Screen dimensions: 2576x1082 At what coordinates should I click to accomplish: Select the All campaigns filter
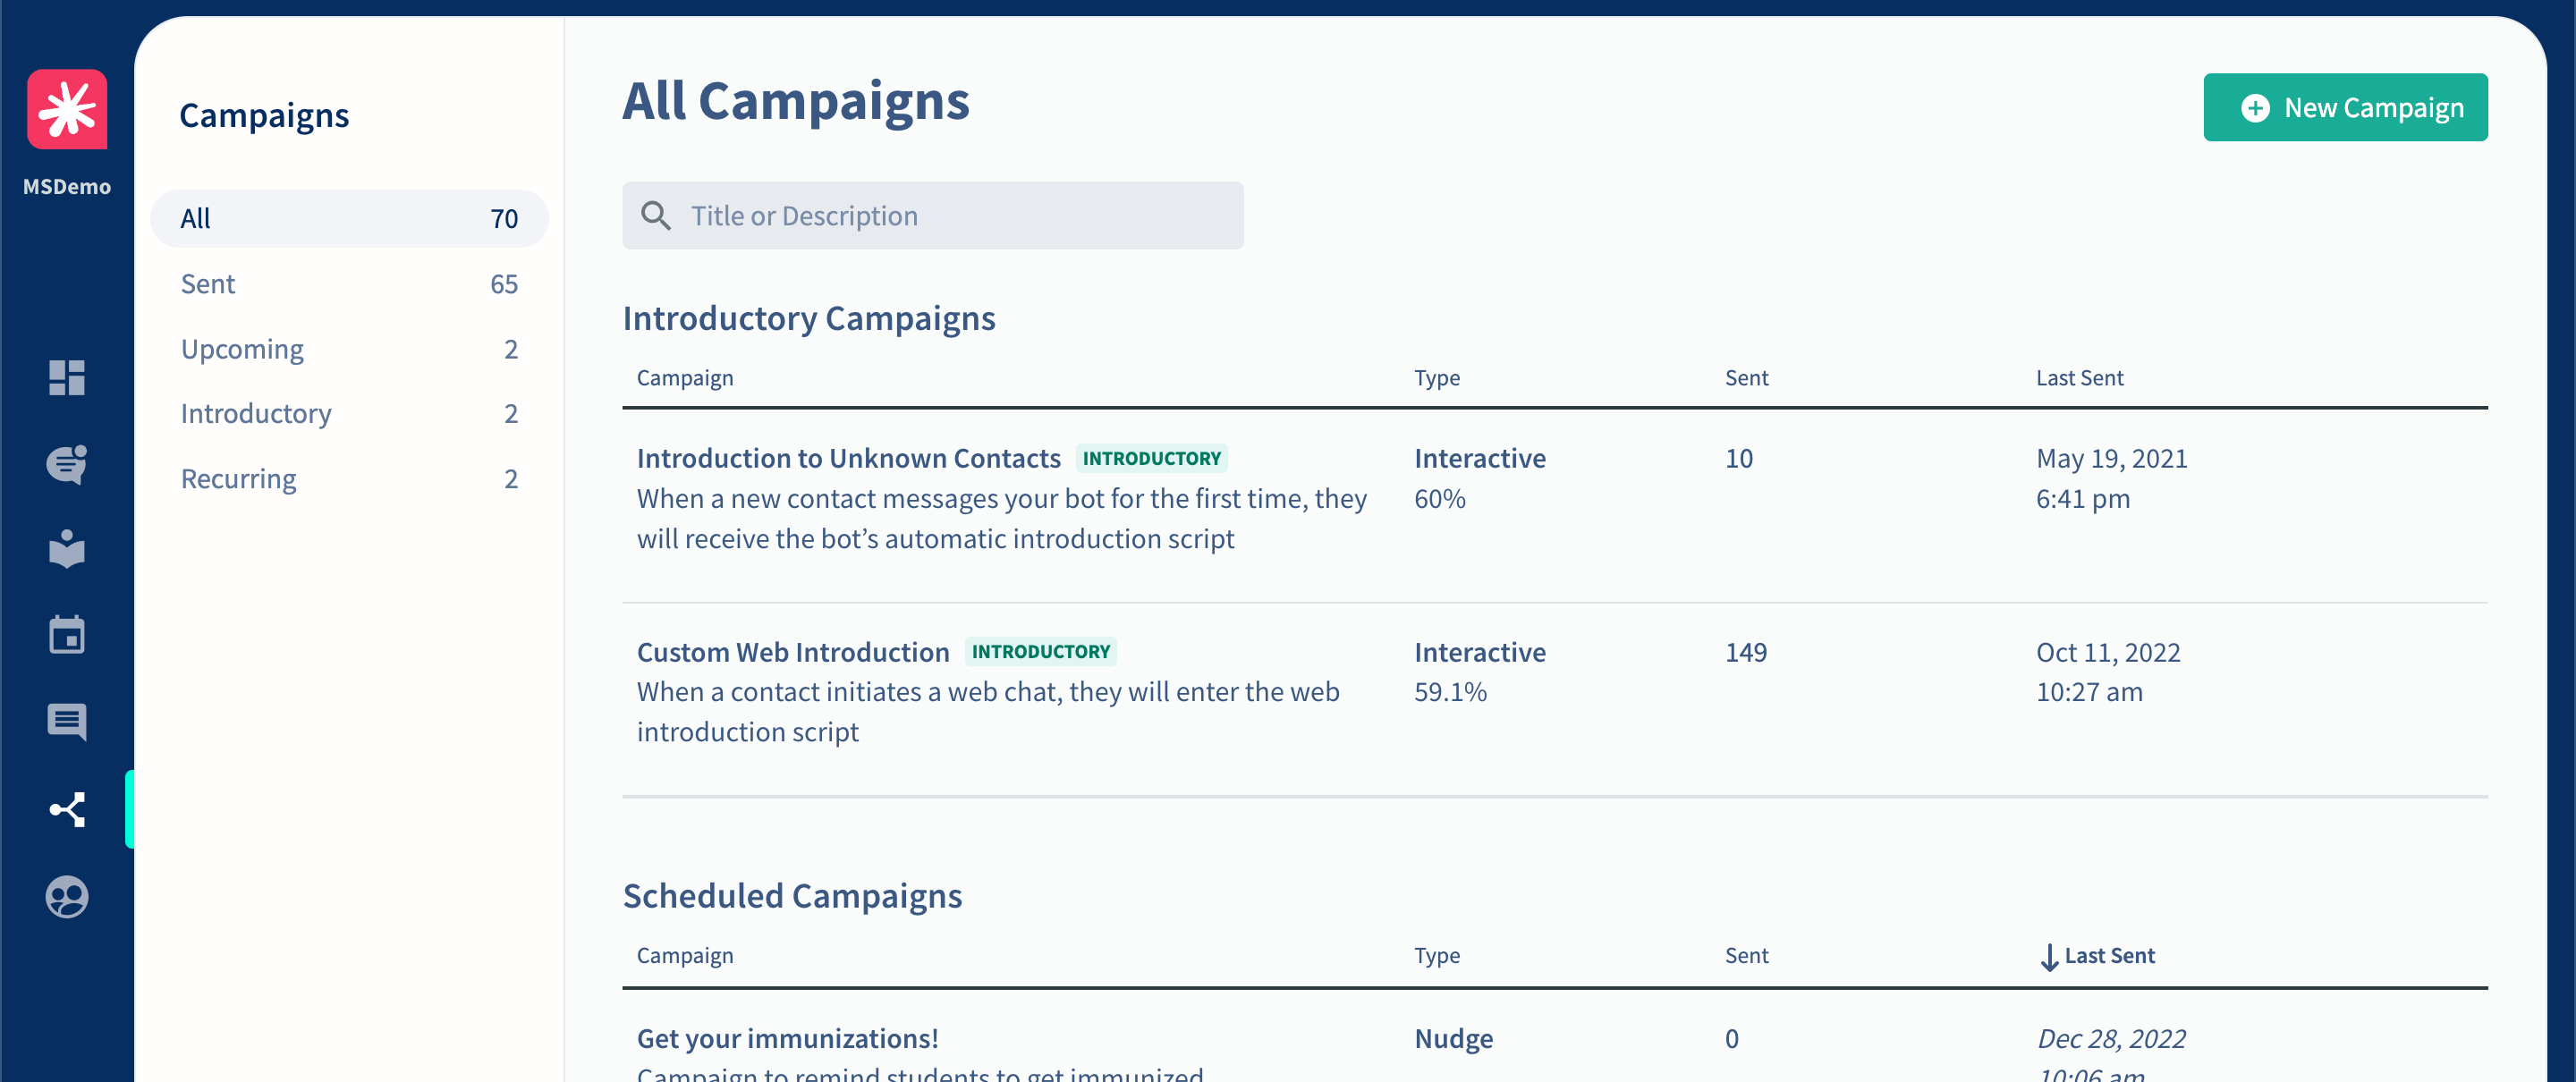(349, 218)
